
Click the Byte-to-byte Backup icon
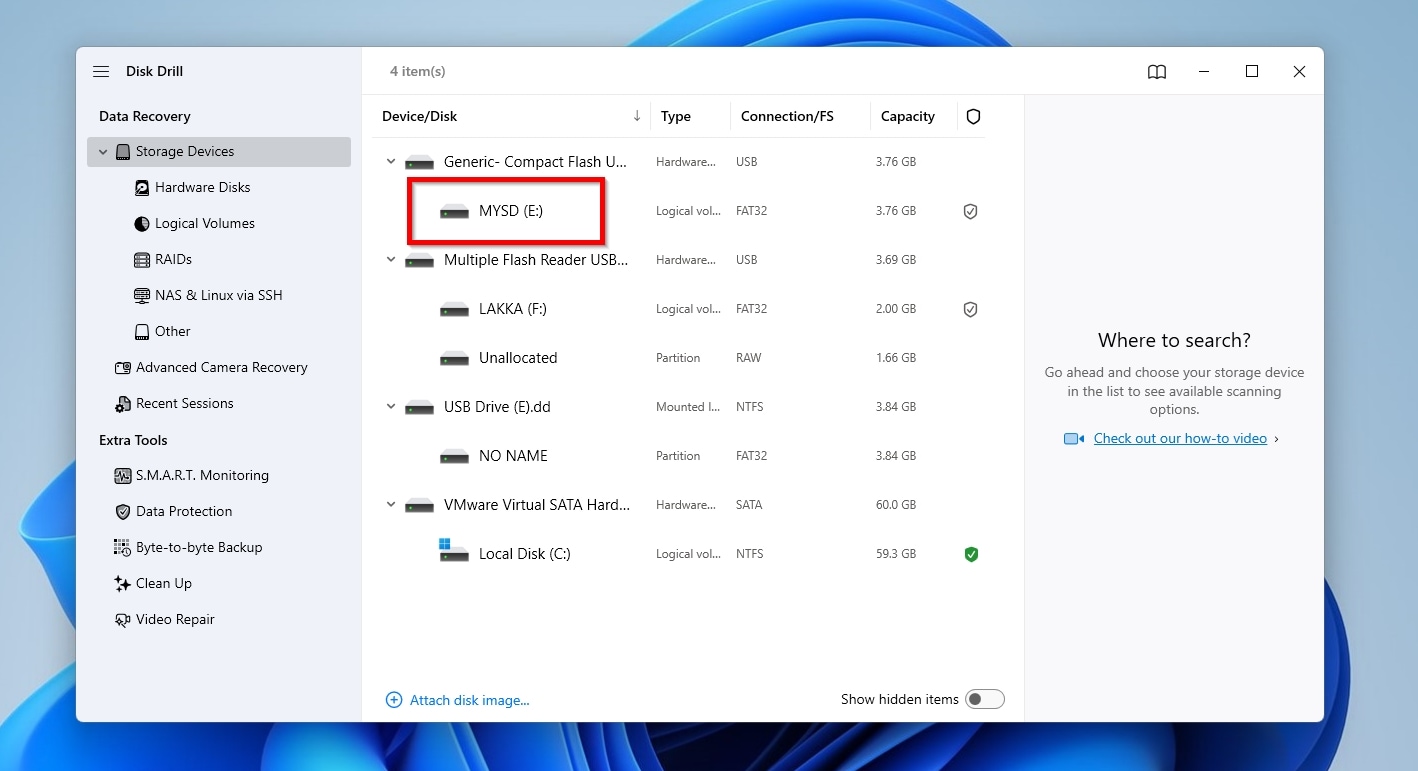[x=123, y=548]
